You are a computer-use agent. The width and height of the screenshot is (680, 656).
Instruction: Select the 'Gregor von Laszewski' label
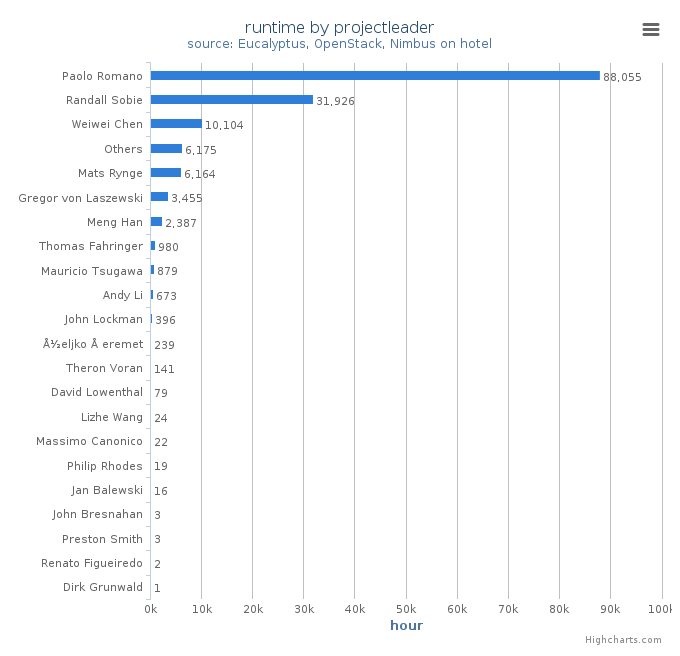coord(80,198)
